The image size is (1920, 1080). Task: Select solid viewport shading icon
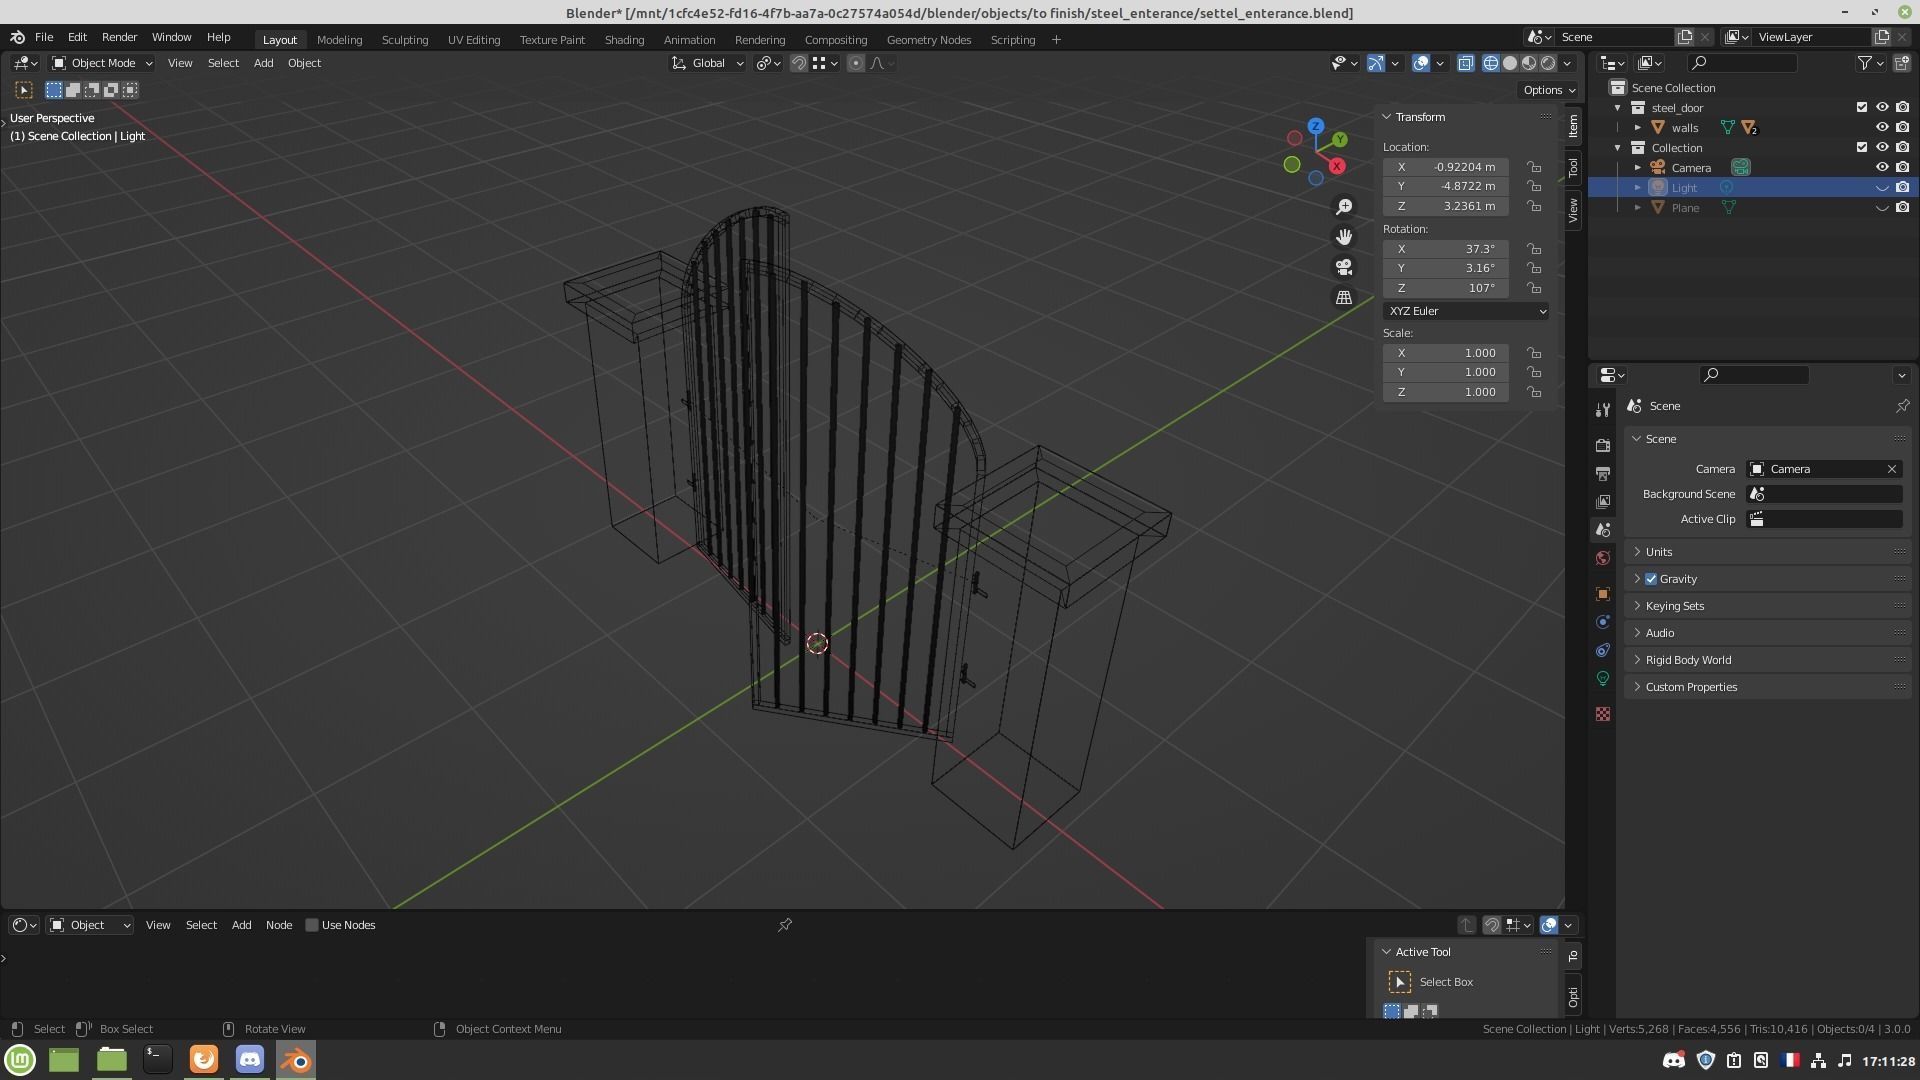tap(1510, 63)
